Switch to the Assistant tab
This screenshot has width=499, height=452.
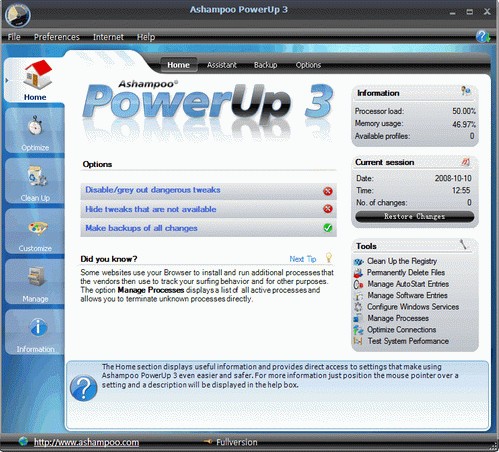[x=221, y=65]
